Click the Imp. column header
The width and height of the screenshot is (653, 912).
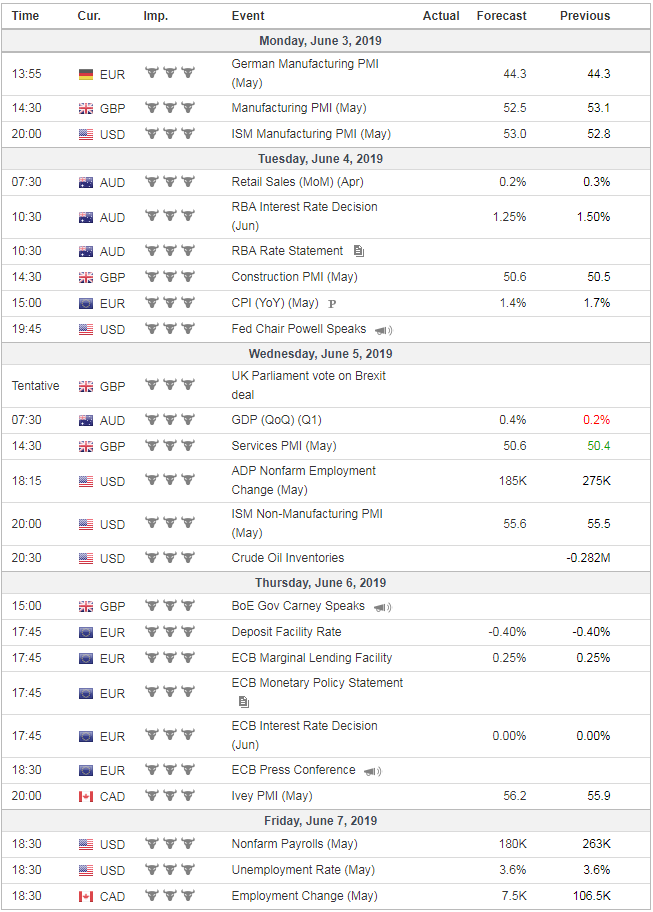(x=156, y=16)
